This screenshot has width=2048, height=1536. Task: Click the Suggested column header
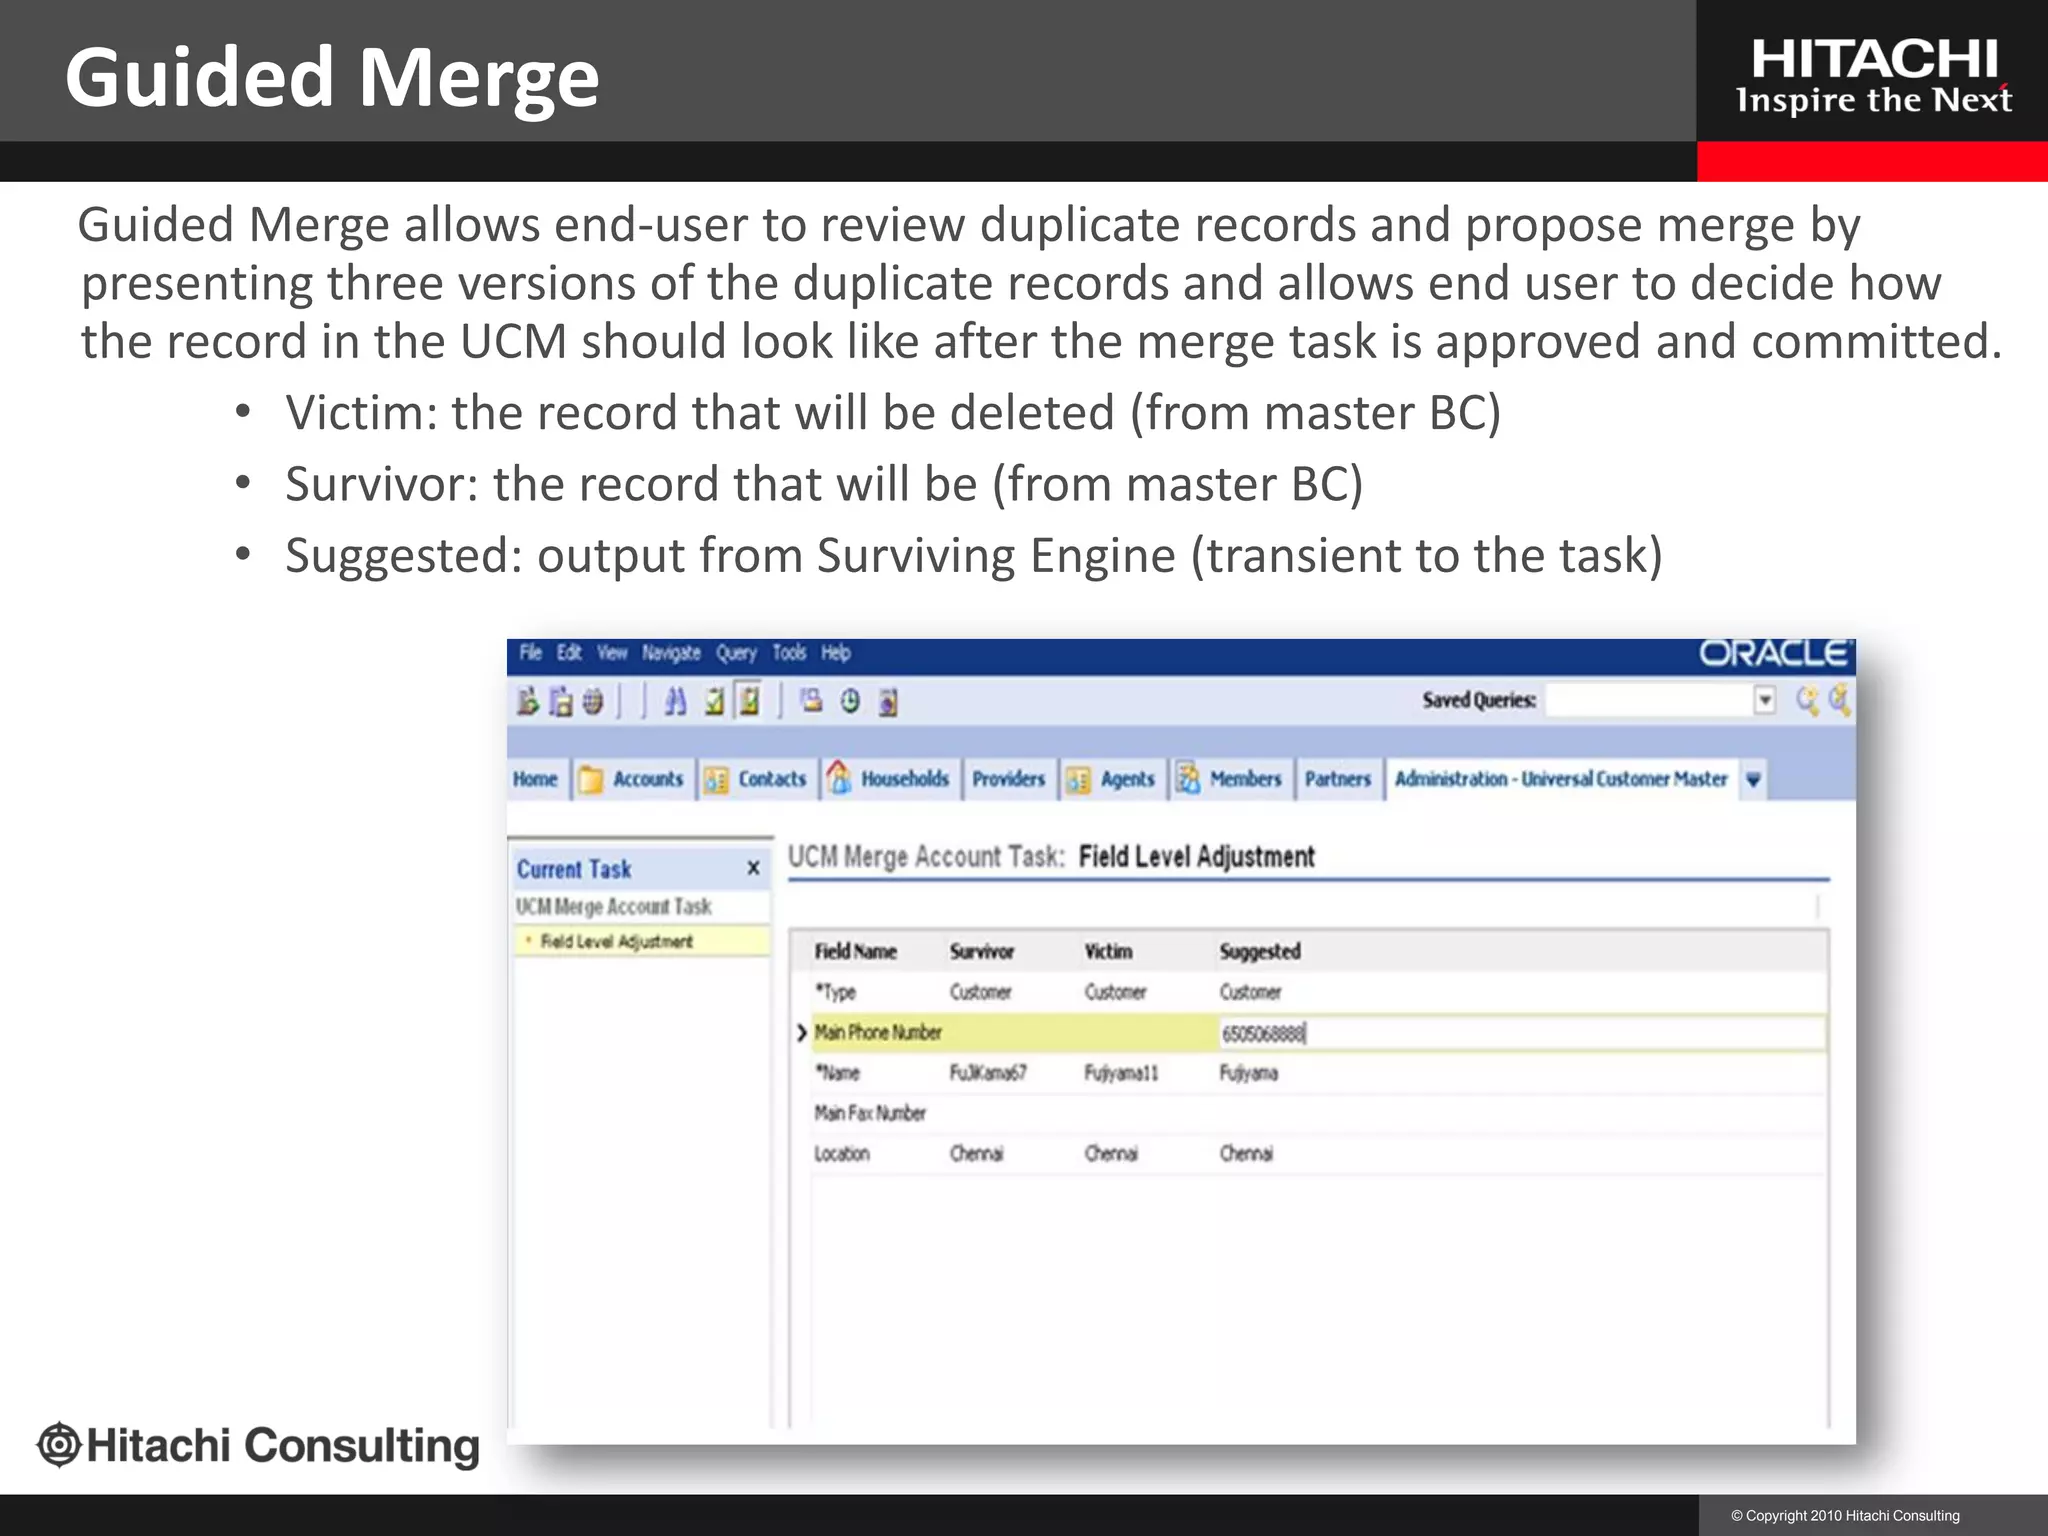click(1260, 952)
